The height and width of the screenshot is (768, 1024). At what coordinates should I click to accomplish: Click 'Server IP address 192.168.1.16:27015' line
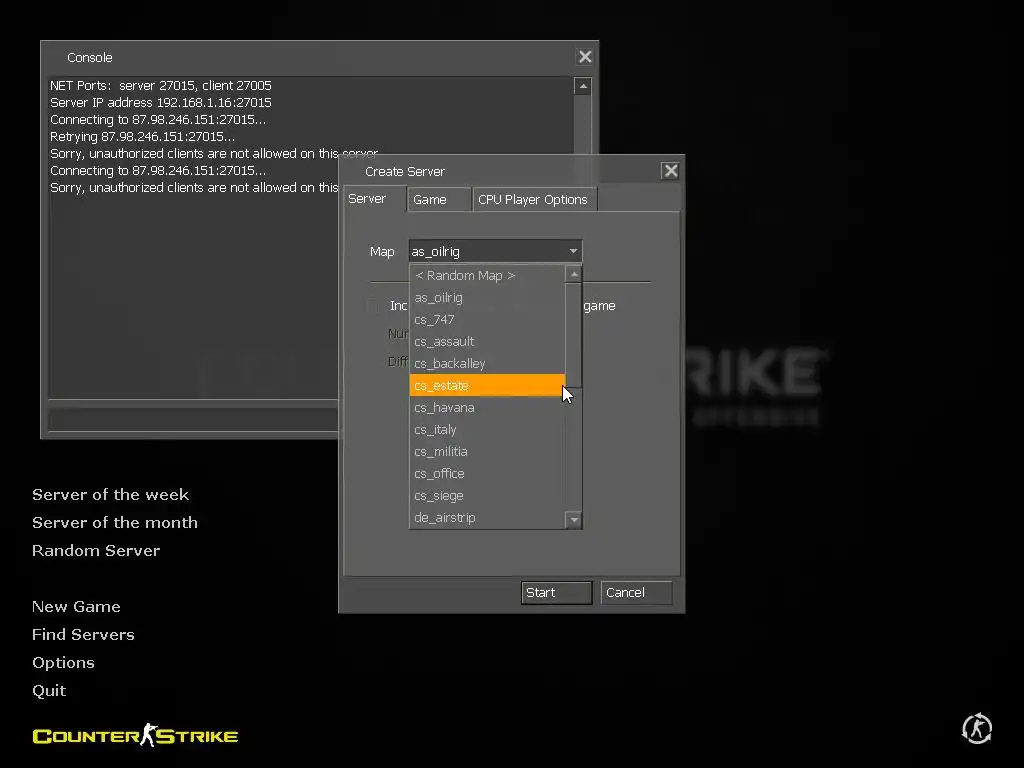(x=161, y=103)
